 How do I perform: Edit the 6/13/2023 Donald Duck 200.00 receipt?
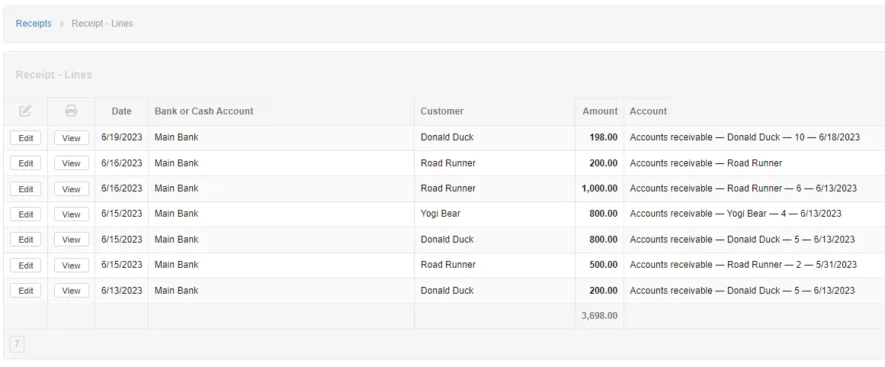point(26,291)
